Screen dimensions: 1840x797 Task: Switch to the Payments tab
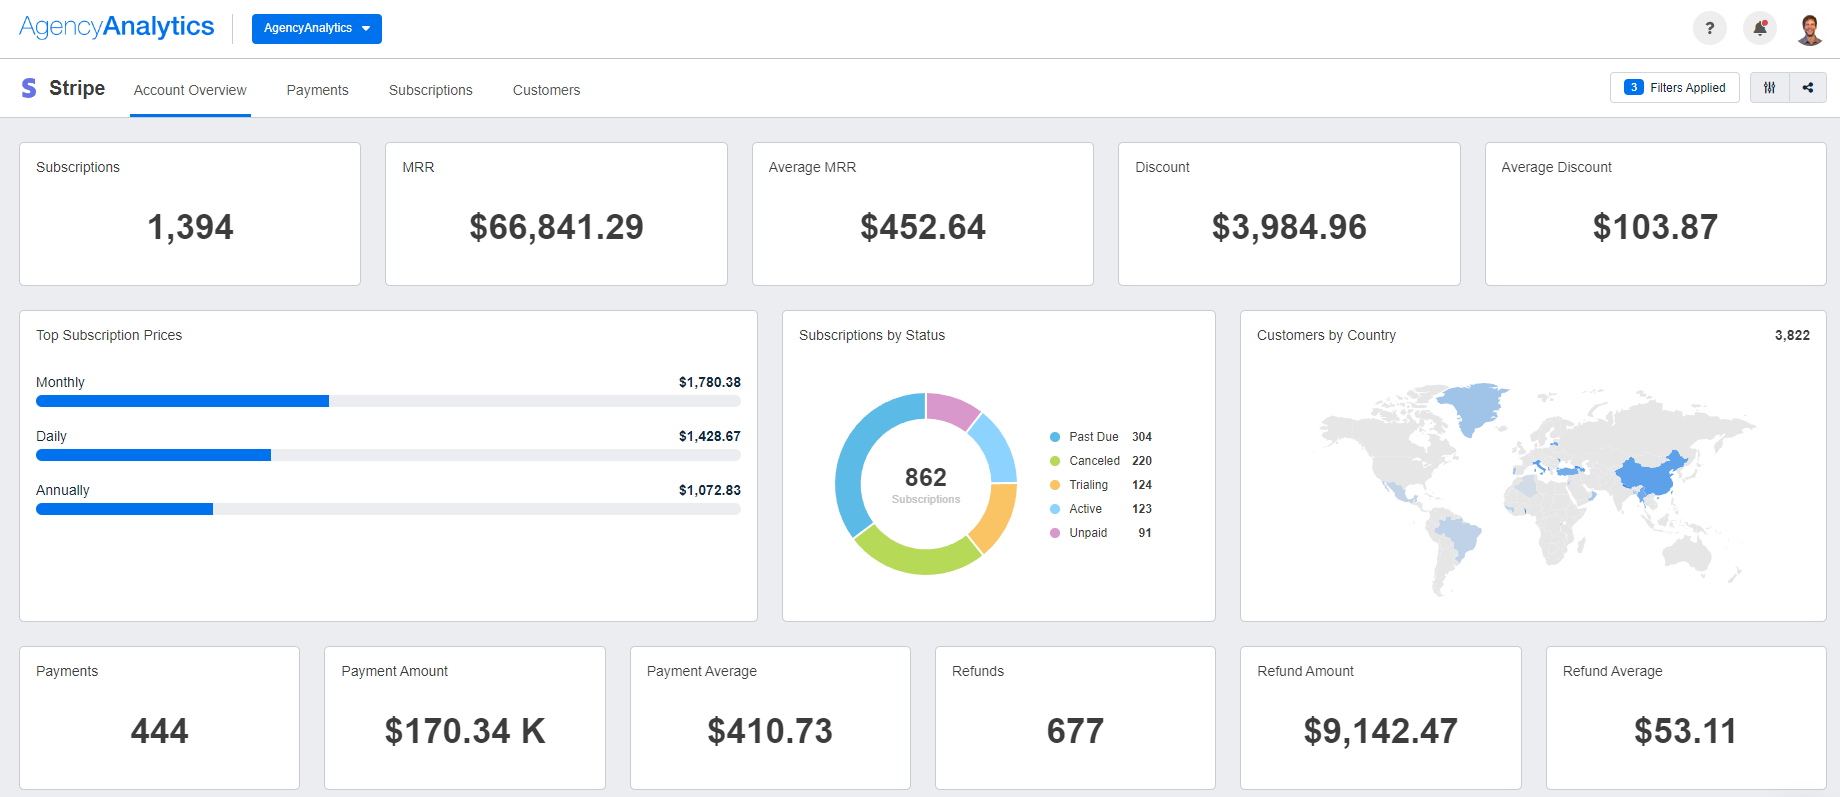(317, 90)
